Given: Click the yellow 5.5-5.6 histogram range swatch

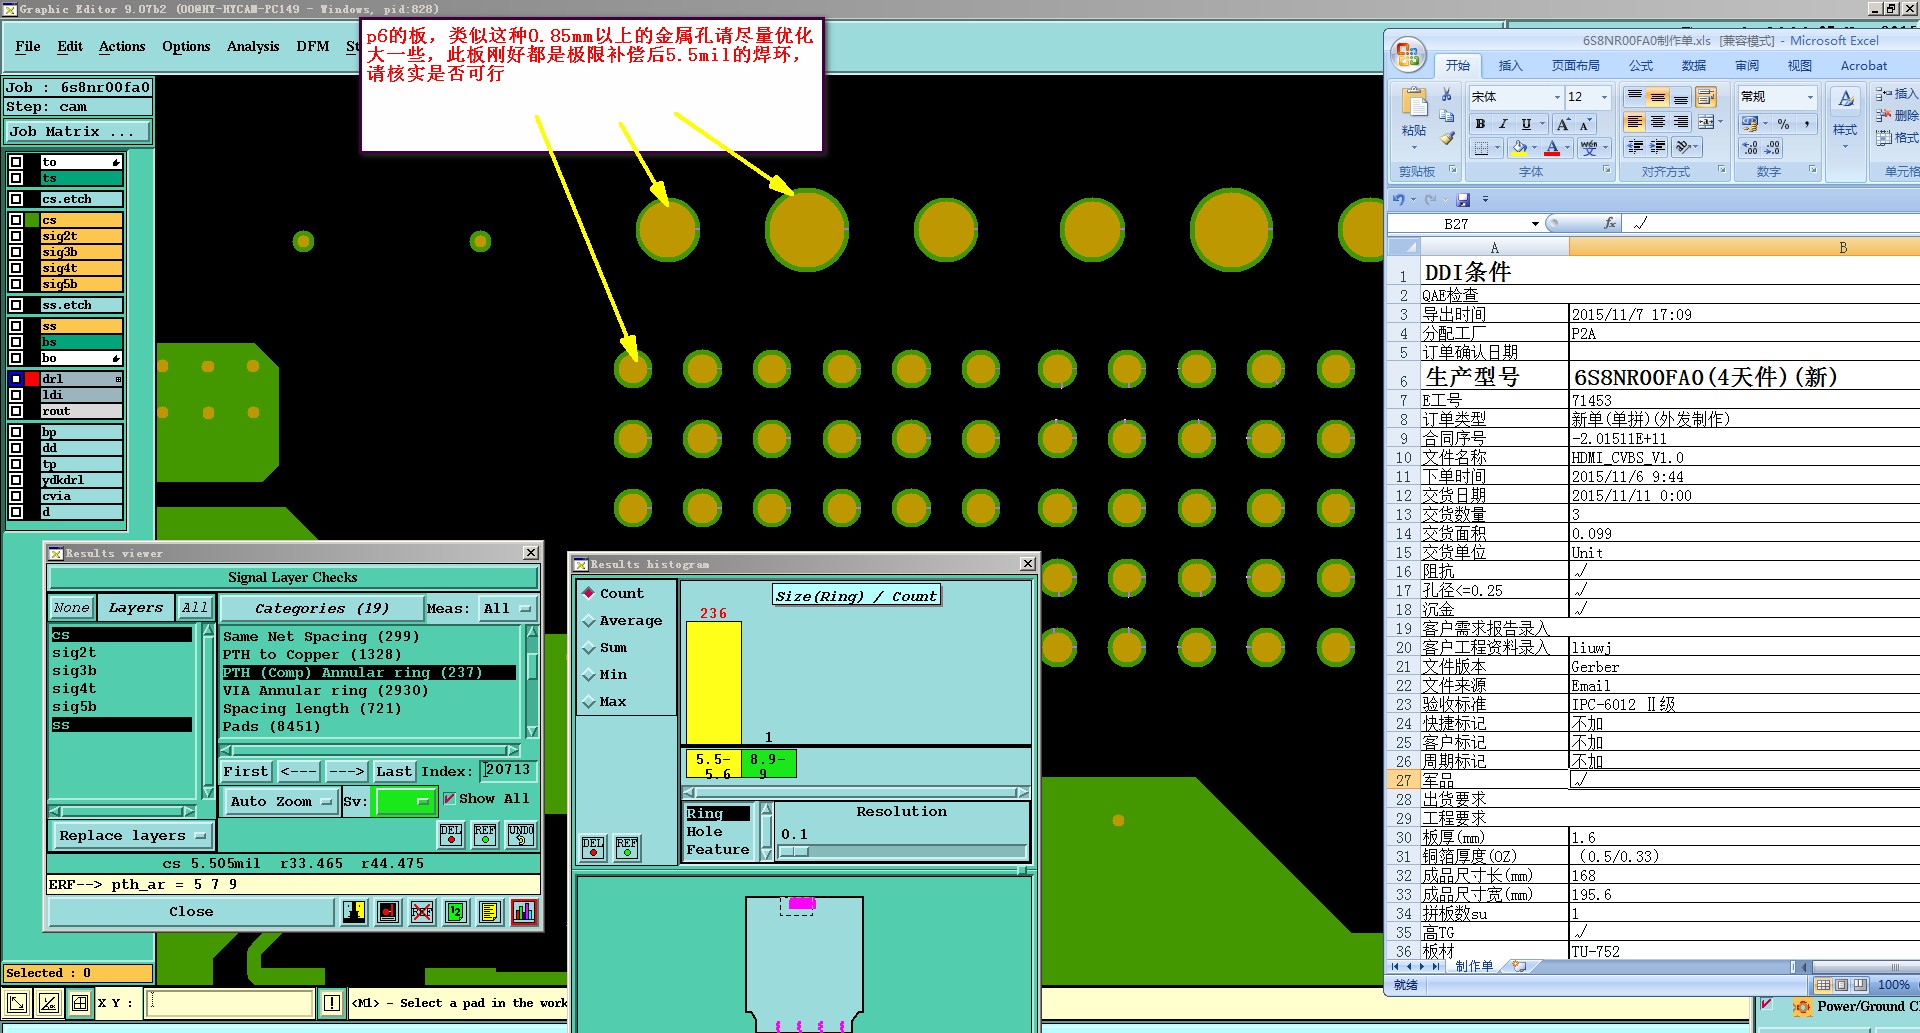Looking at the screenshot, I should pos(714,765).
